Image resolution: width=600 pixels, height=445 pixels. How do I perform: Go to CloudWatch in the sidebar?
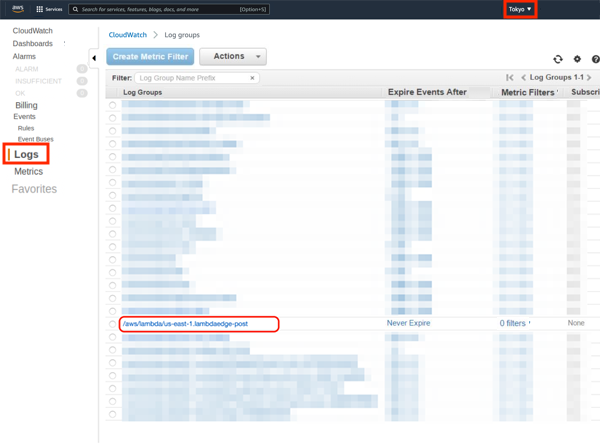(33, 31)
